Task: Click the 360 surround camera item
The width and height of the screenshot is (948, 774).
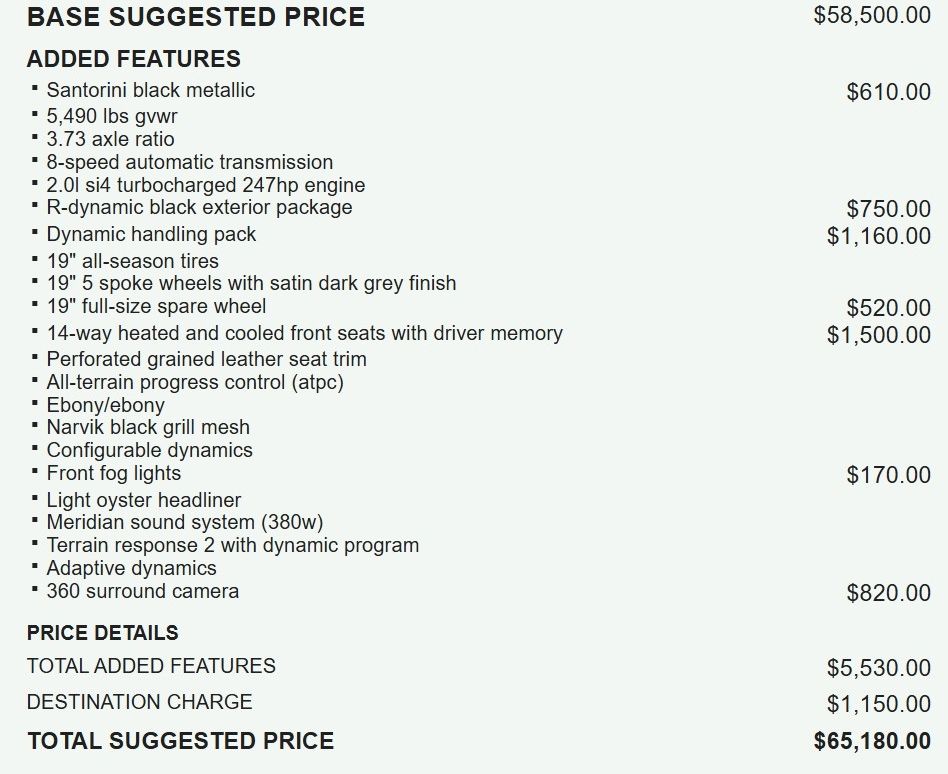Action: [x=142, y=591]
